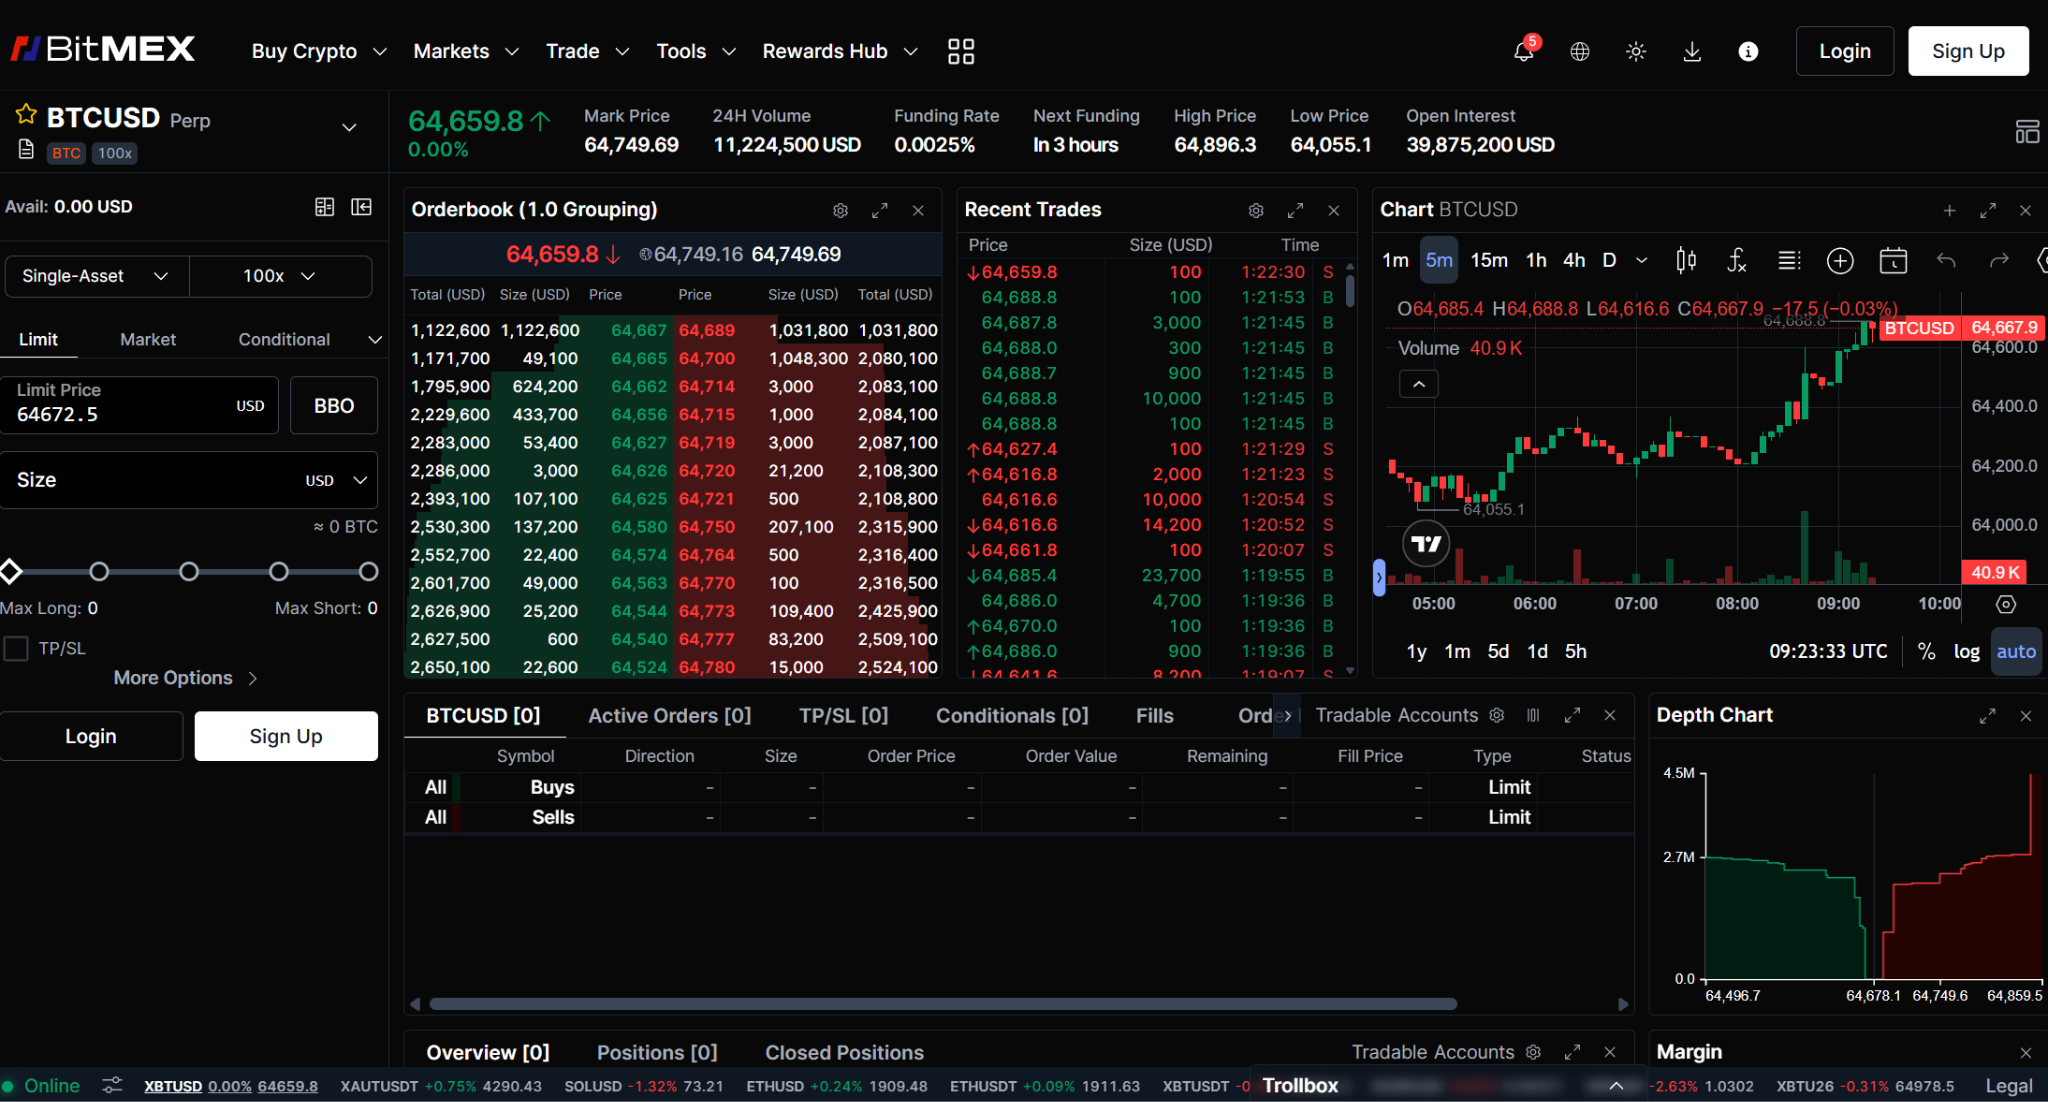2048x1102 pixels.
Task: Open Rewards Hub dropdown menu
Action: pos(839,51)
